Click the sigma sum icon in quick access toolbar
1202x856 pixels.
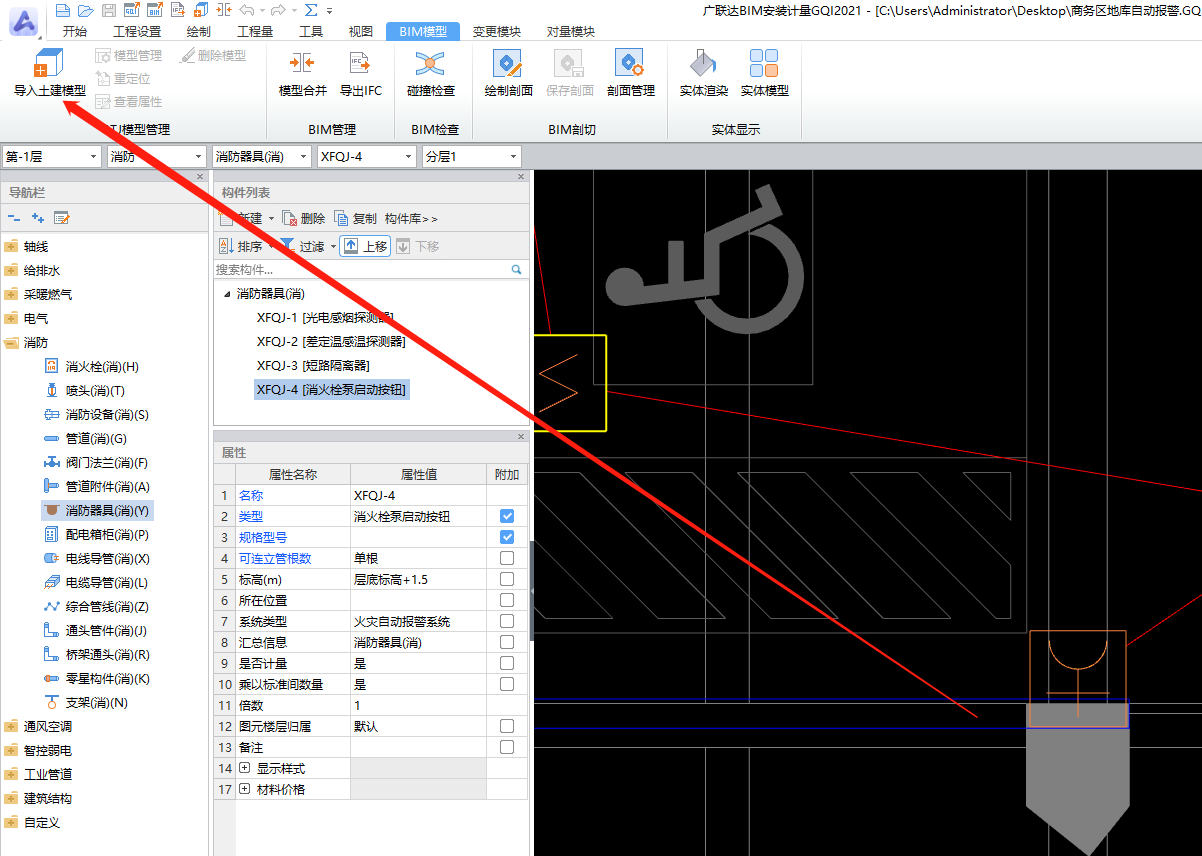point(311,10)
